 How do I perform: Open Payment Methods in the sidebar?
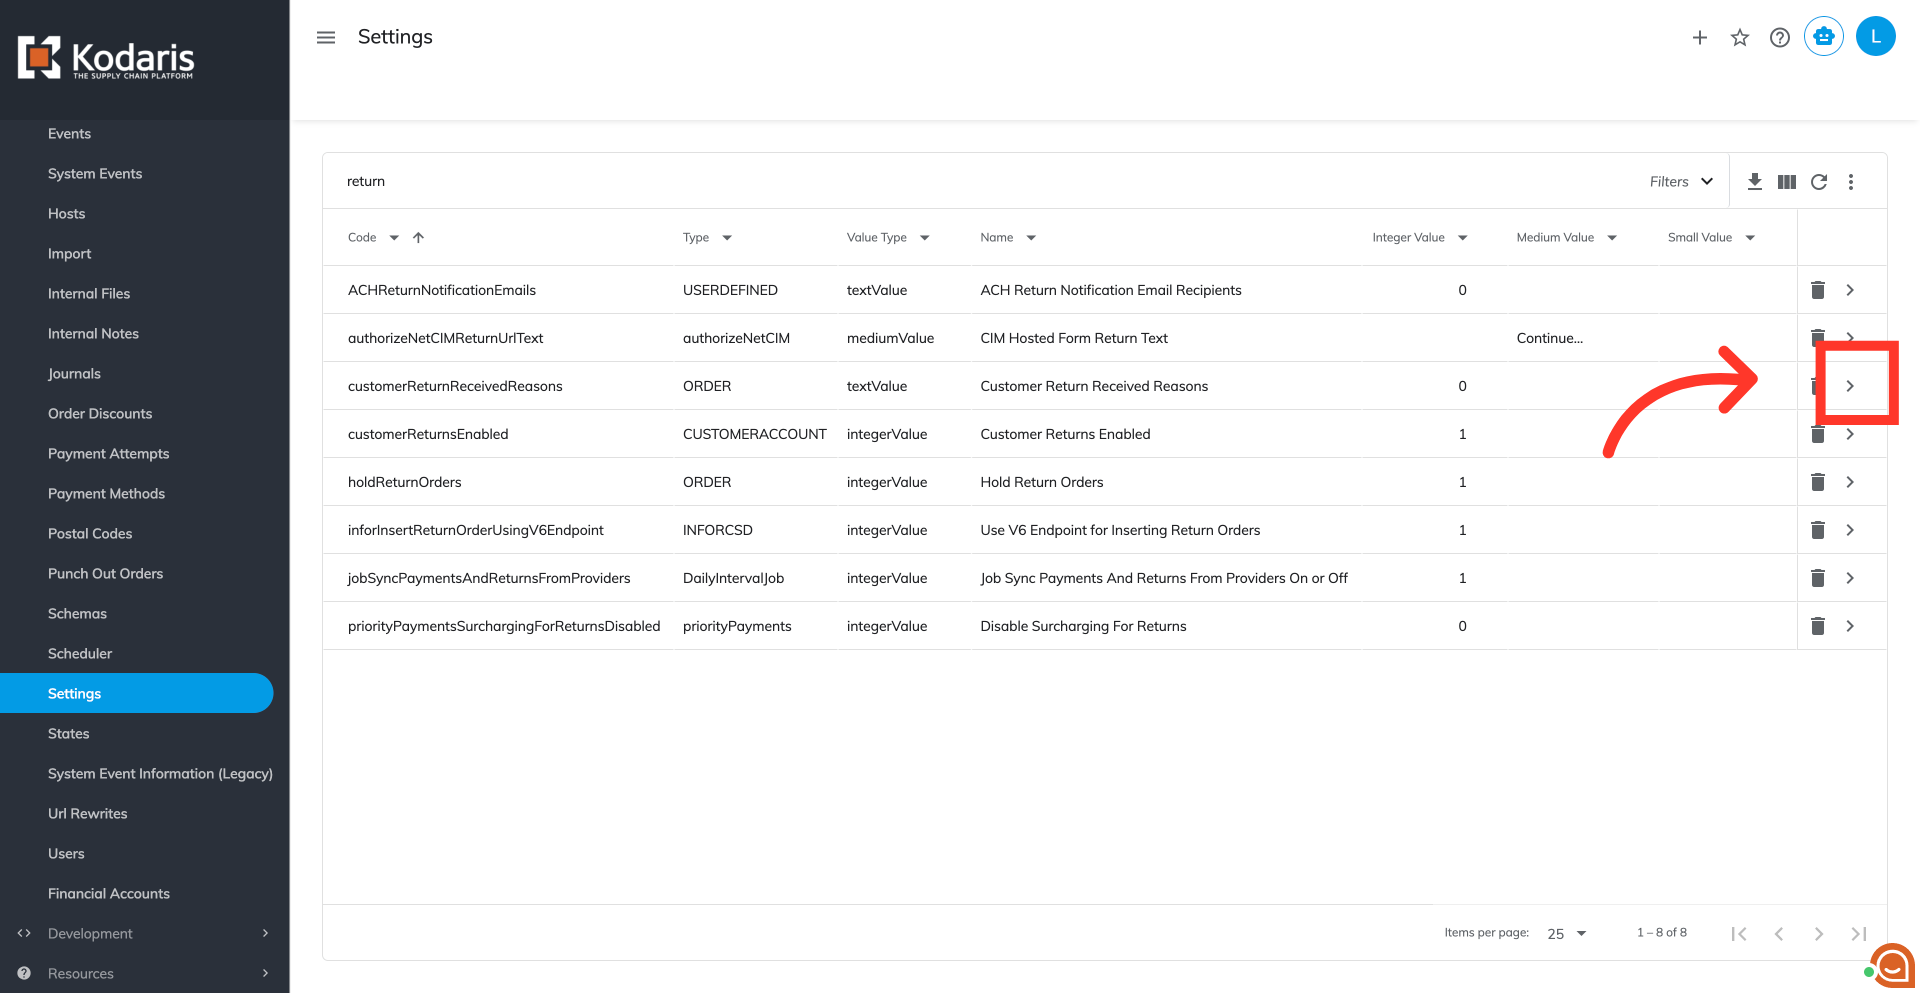coord(106,493)
